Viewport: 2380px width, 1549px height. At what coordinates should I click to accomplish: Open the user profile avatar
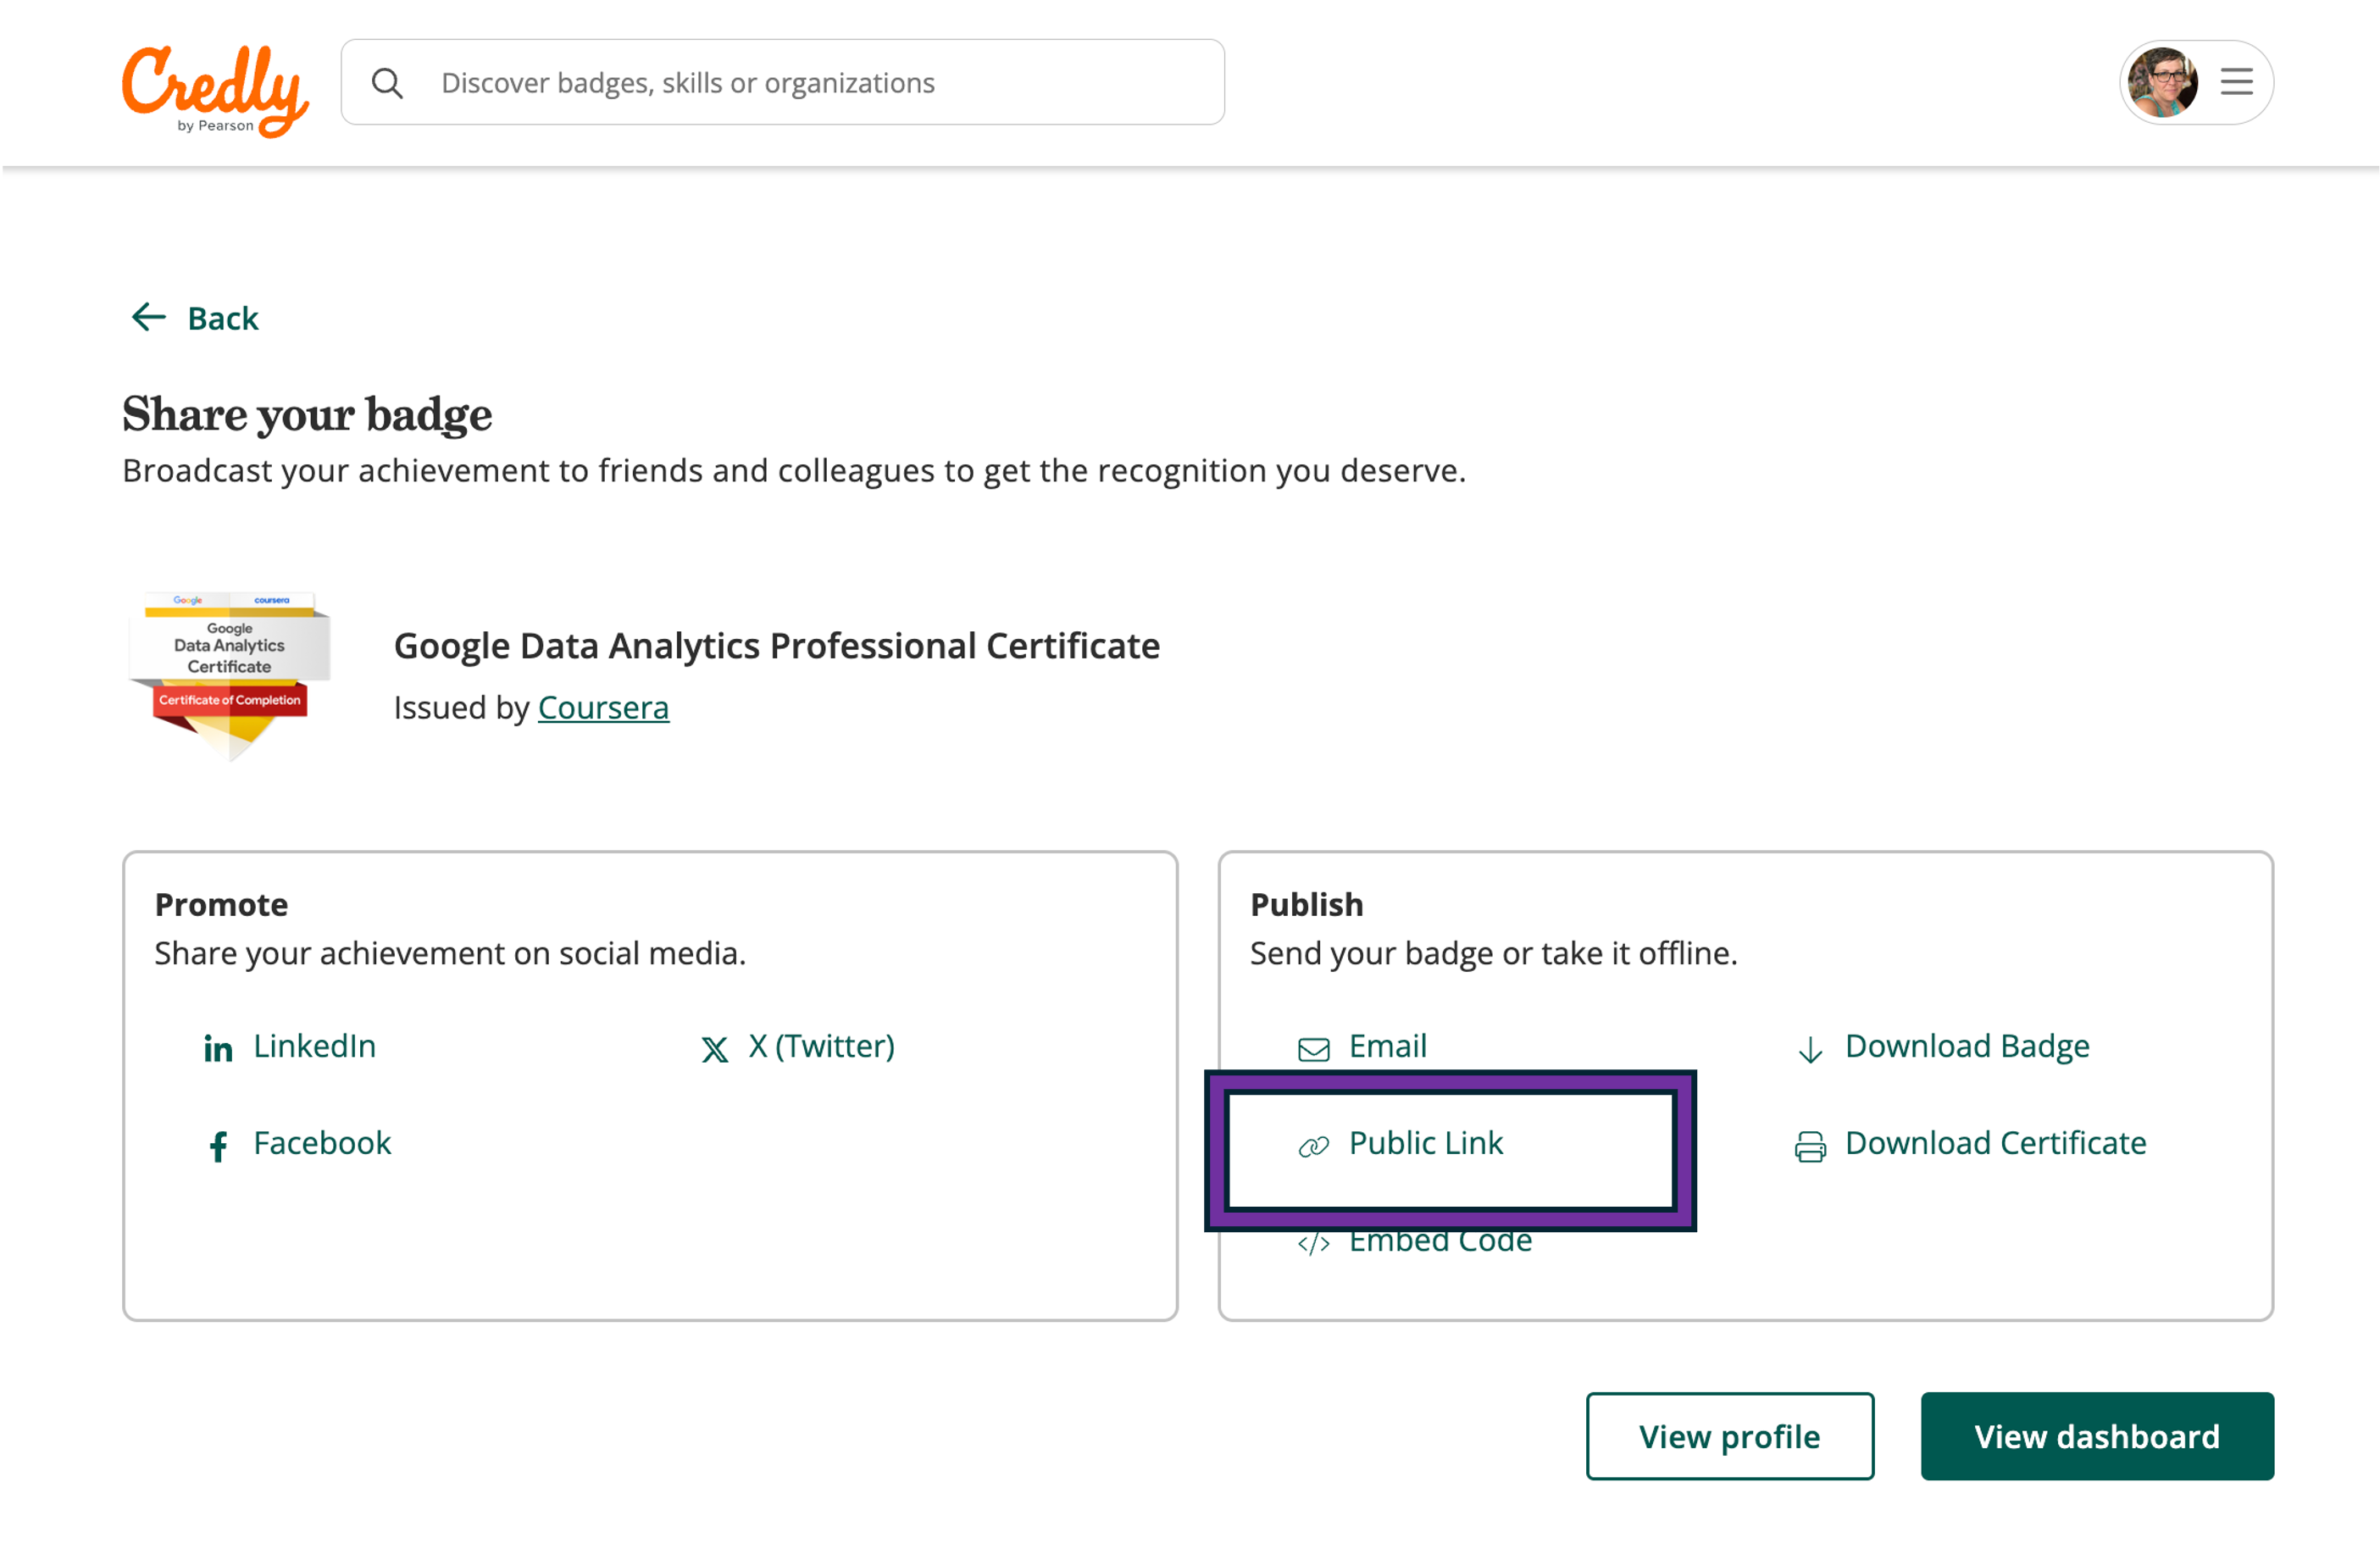pos(2163,82)
